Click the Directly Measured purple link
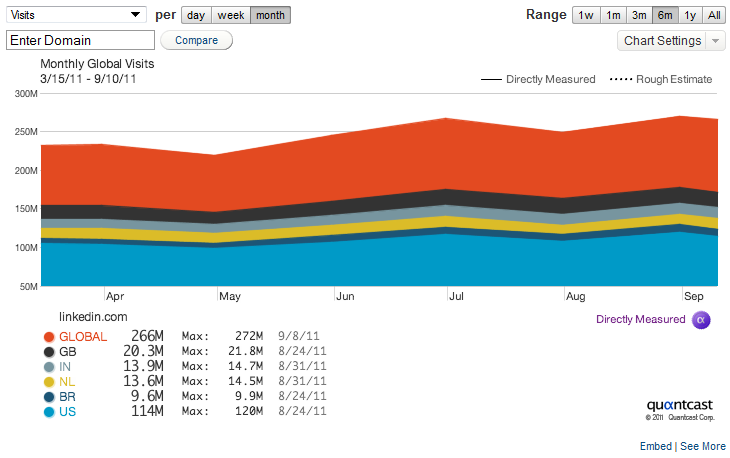This screenshot has height=458, width=730. coord(641,319)
